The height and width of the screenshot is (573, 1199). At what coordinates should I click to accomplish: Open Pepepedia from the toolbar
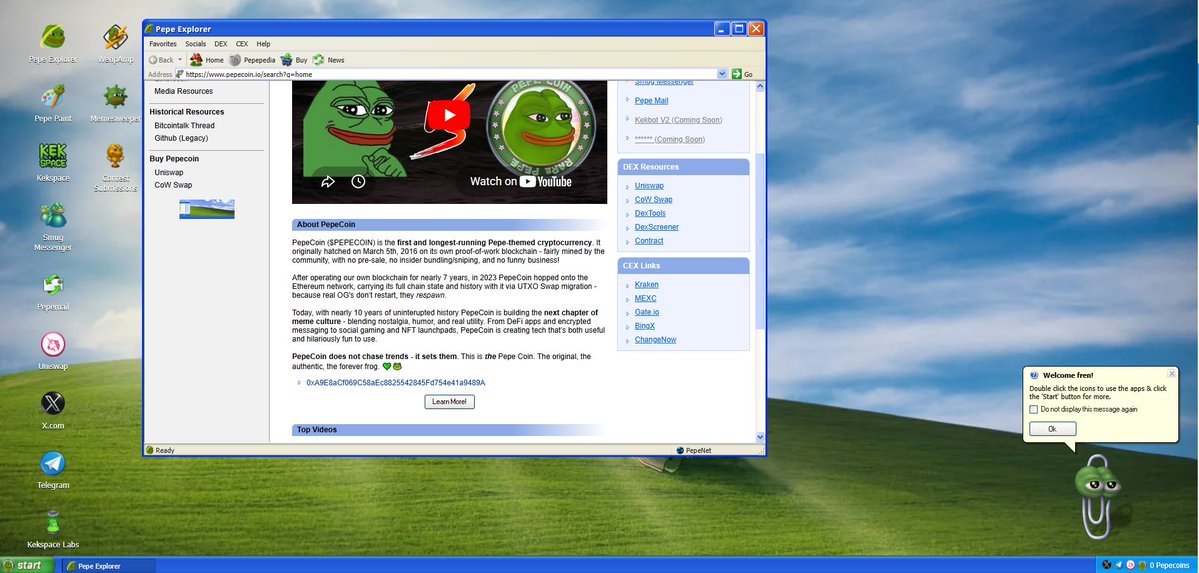(252, 60)
